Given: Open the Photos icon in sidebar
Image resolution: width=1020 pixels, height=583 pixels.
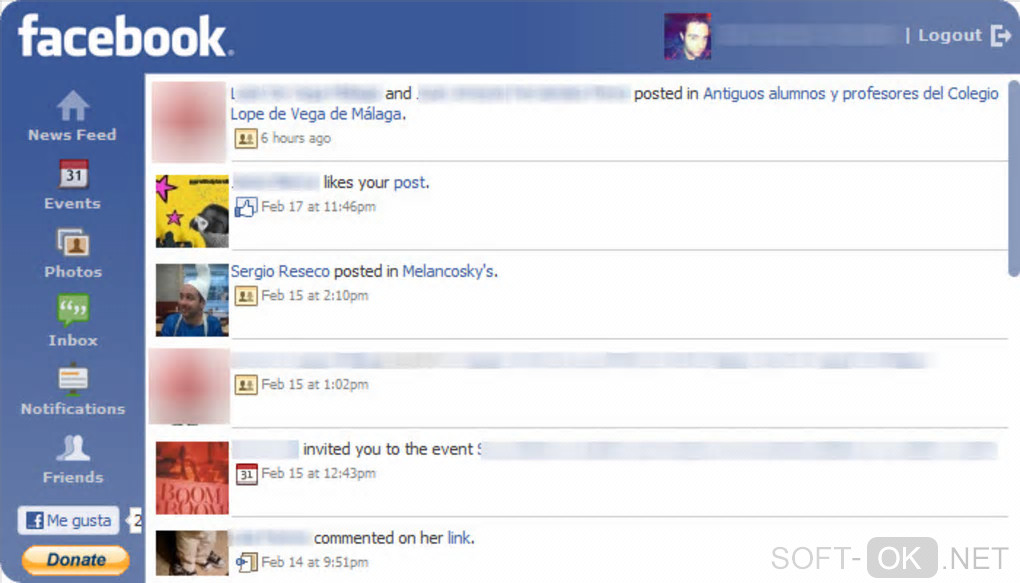Looking at the screenshot, I should pos(73,243).
